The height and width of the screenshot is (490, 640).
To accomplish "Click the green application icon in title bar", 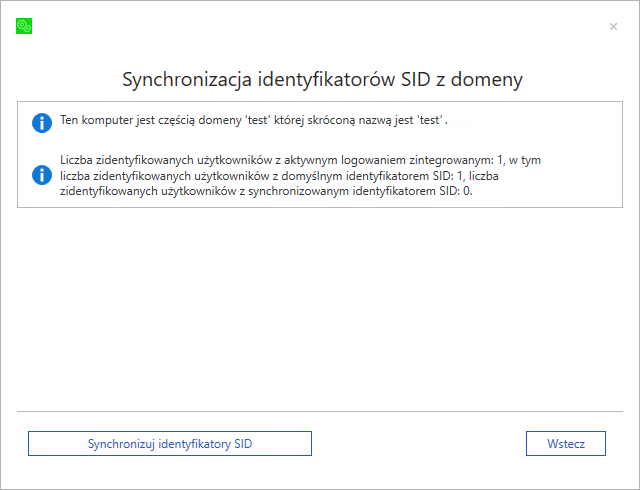I will click(x=24, y=26).
